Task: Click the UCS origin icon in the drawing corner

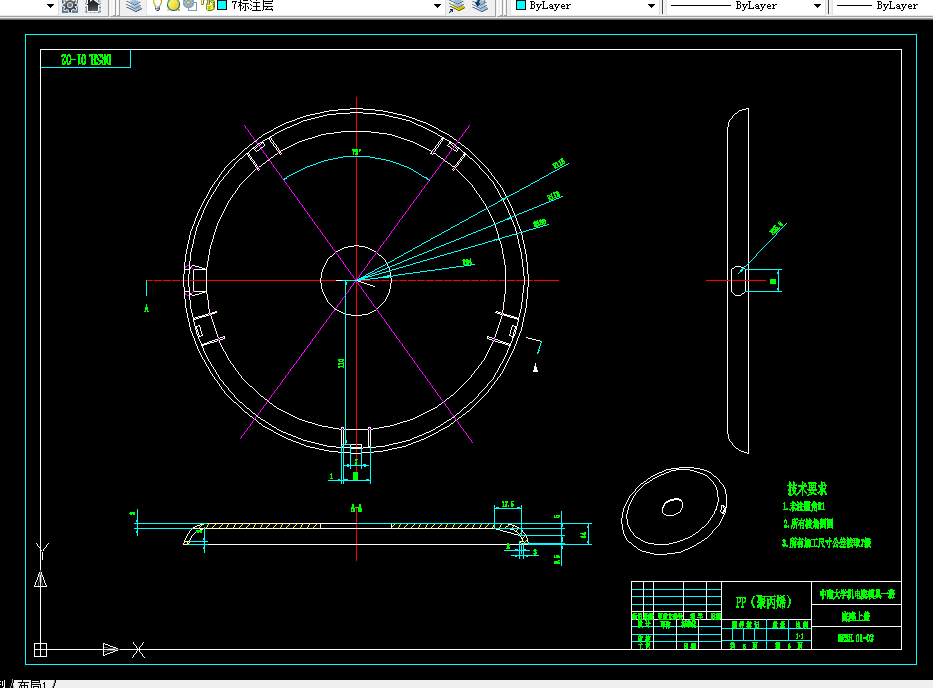Action: pyautogui.click(x=40, y=649)
